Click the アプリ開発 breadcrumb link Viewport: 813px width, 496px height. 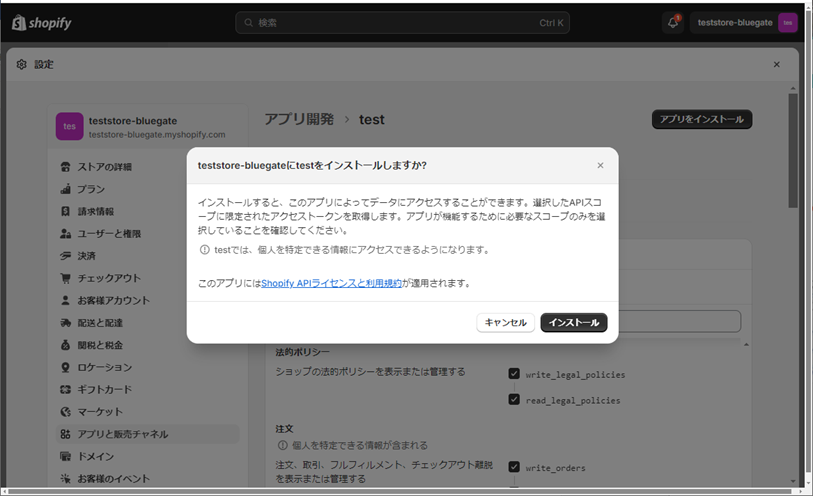click(x=299, y=119)
